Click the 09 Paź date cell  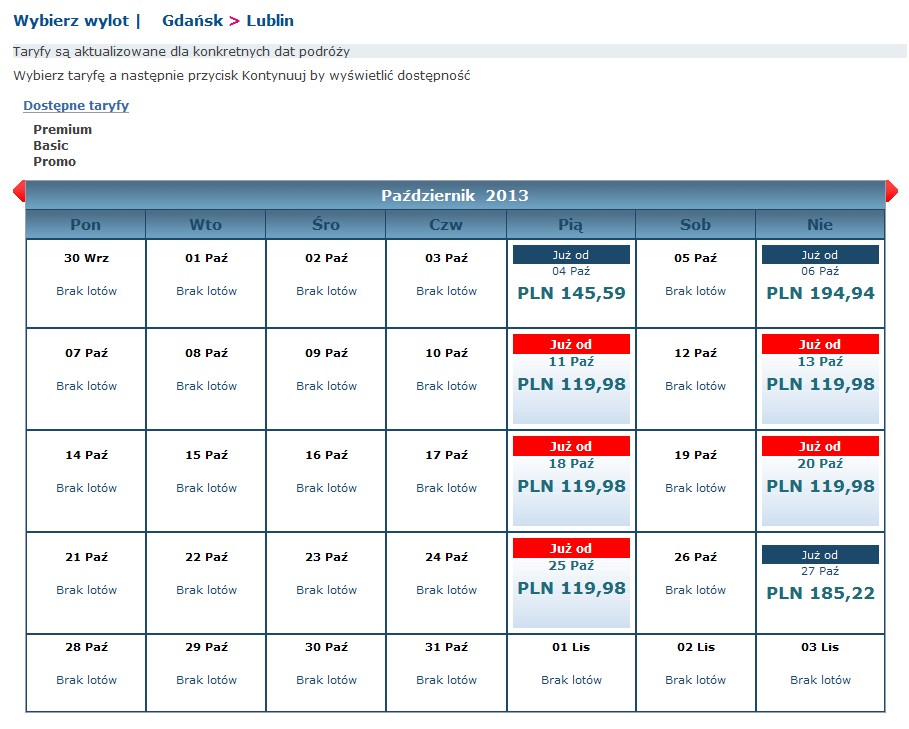pos(326,379)
